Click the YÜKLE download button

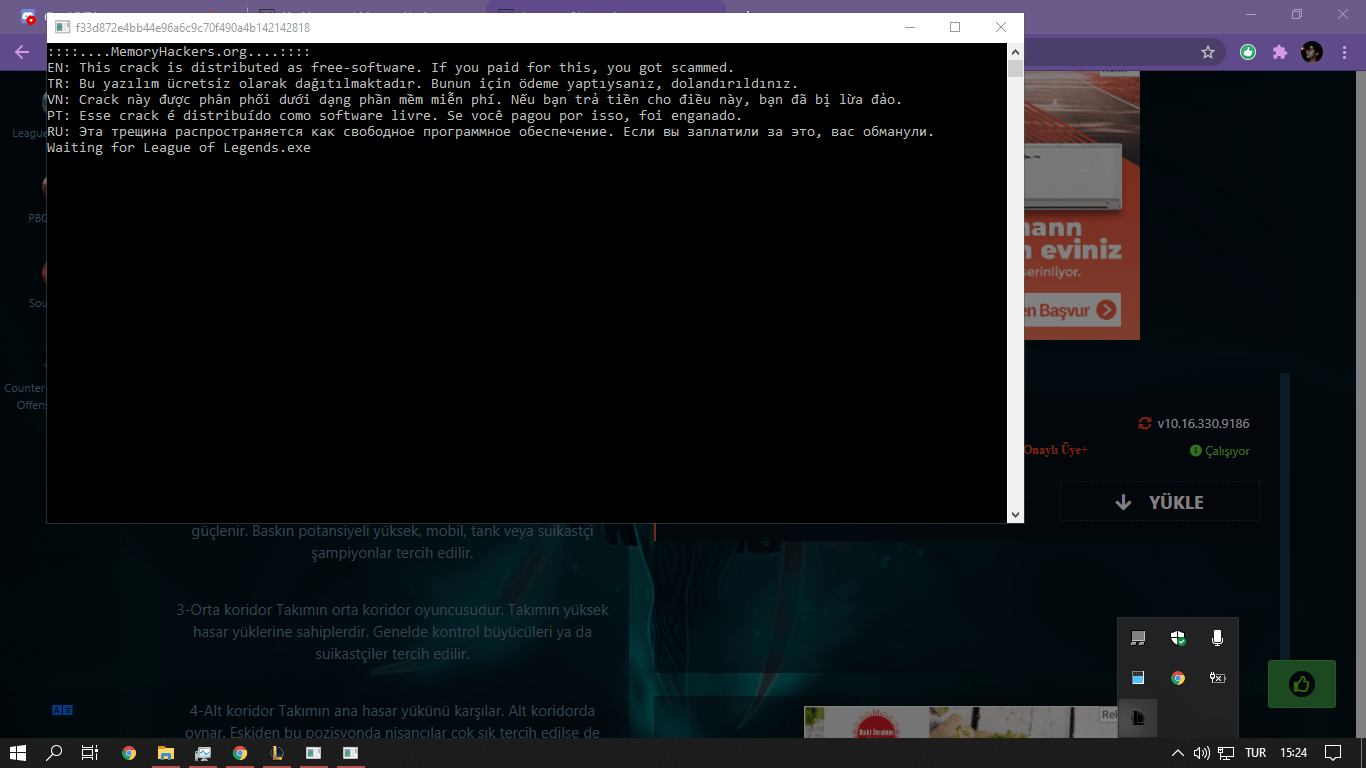click(1160, 502)
